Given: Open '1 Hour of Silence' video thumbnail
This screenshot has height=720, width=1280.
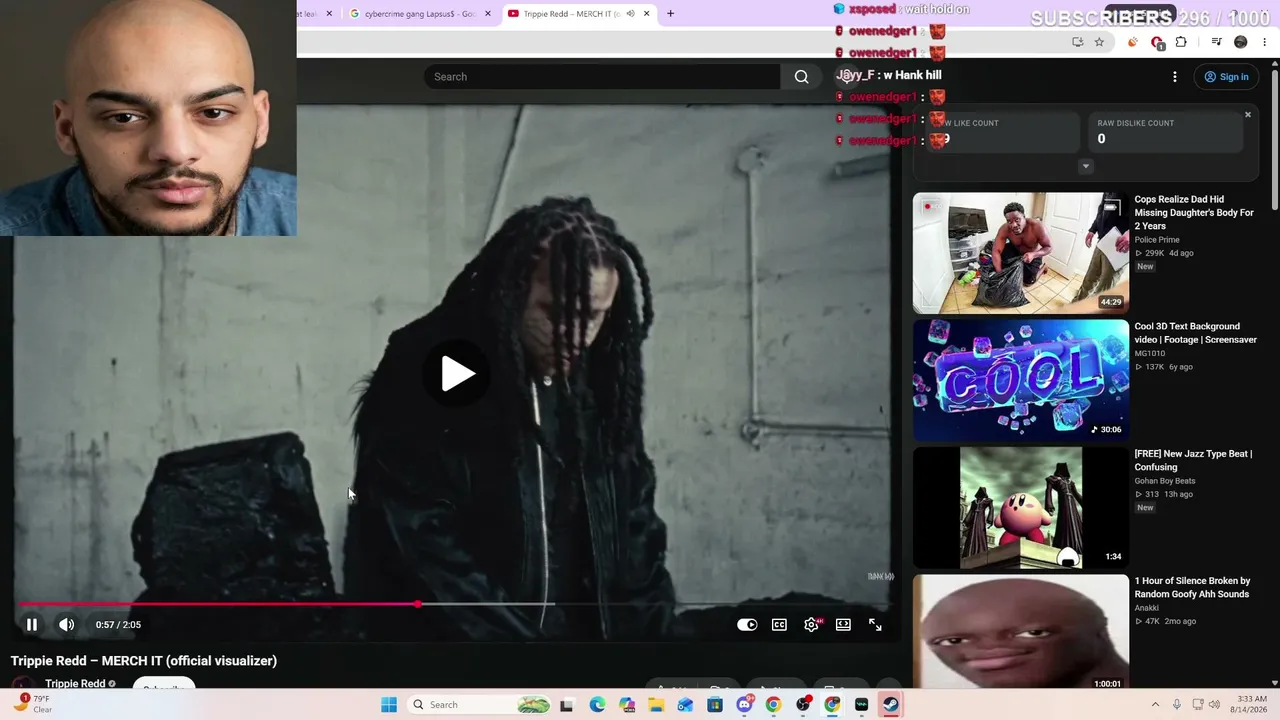Looking at the screenshot, I should tap(1020, 632).
